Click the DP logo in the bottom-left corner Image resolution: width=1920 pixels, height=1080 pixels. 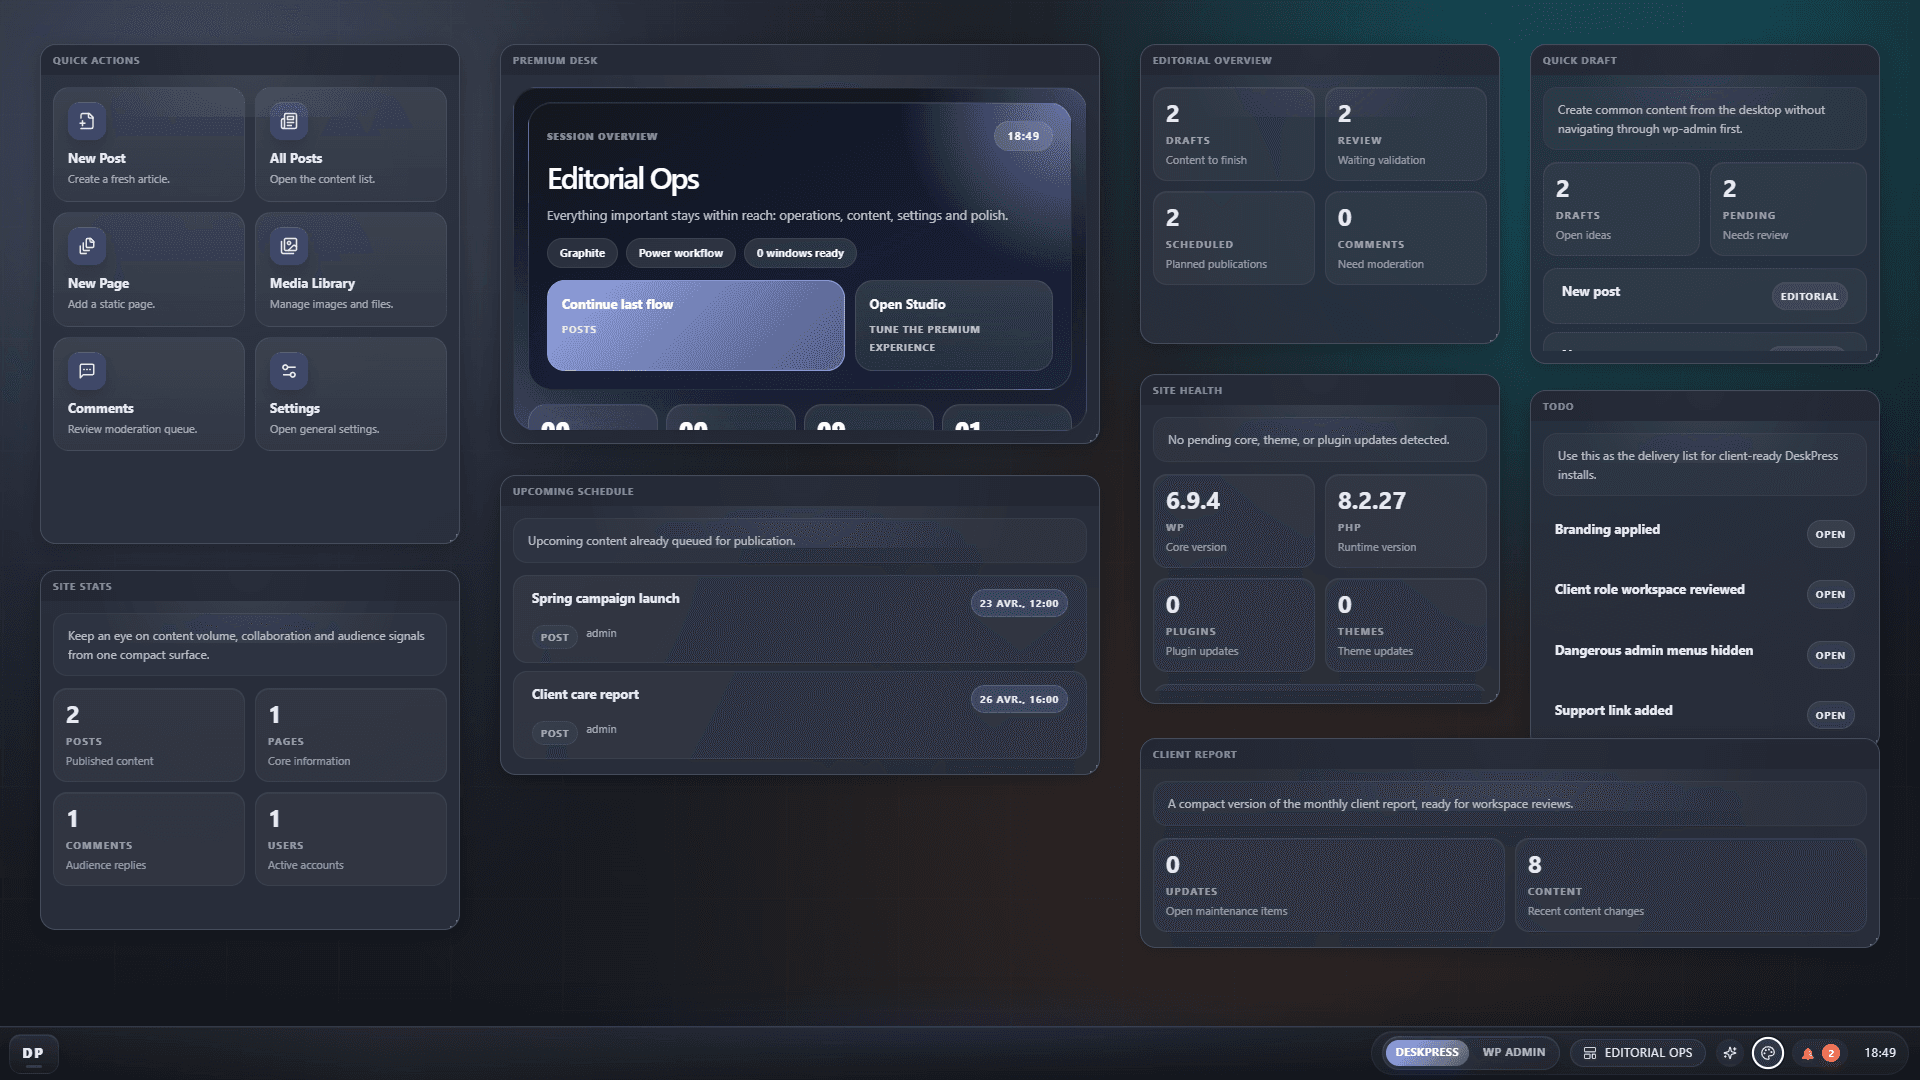pyautogui.click(x=33, y=1052)
